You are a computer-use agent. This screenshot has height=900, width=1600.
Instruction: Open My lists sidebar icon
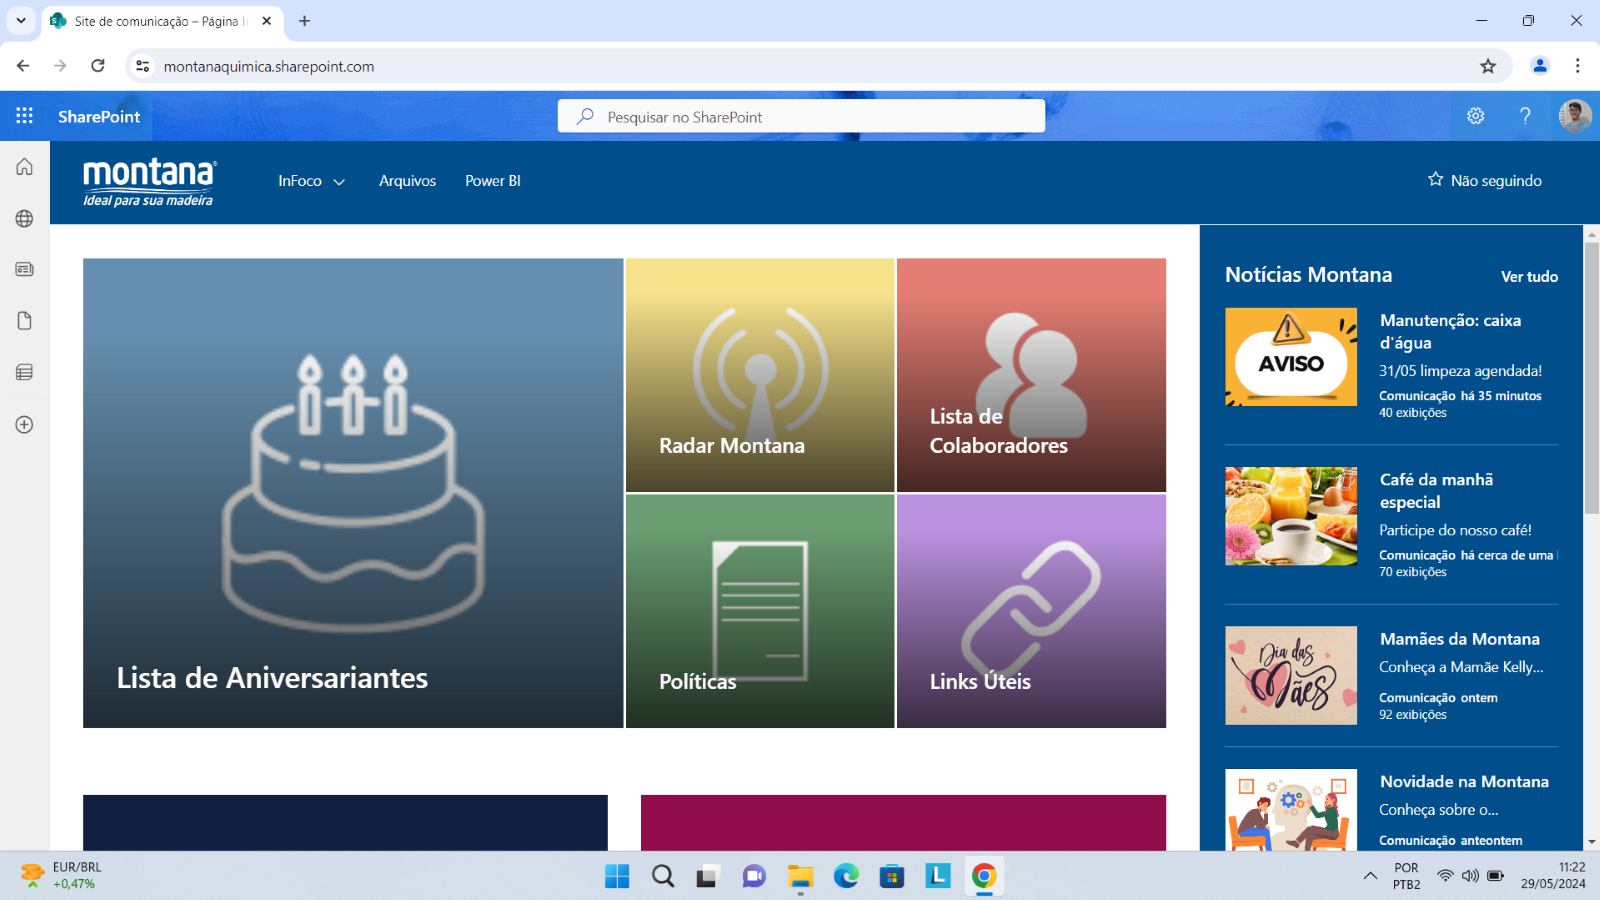pos(25,373)
